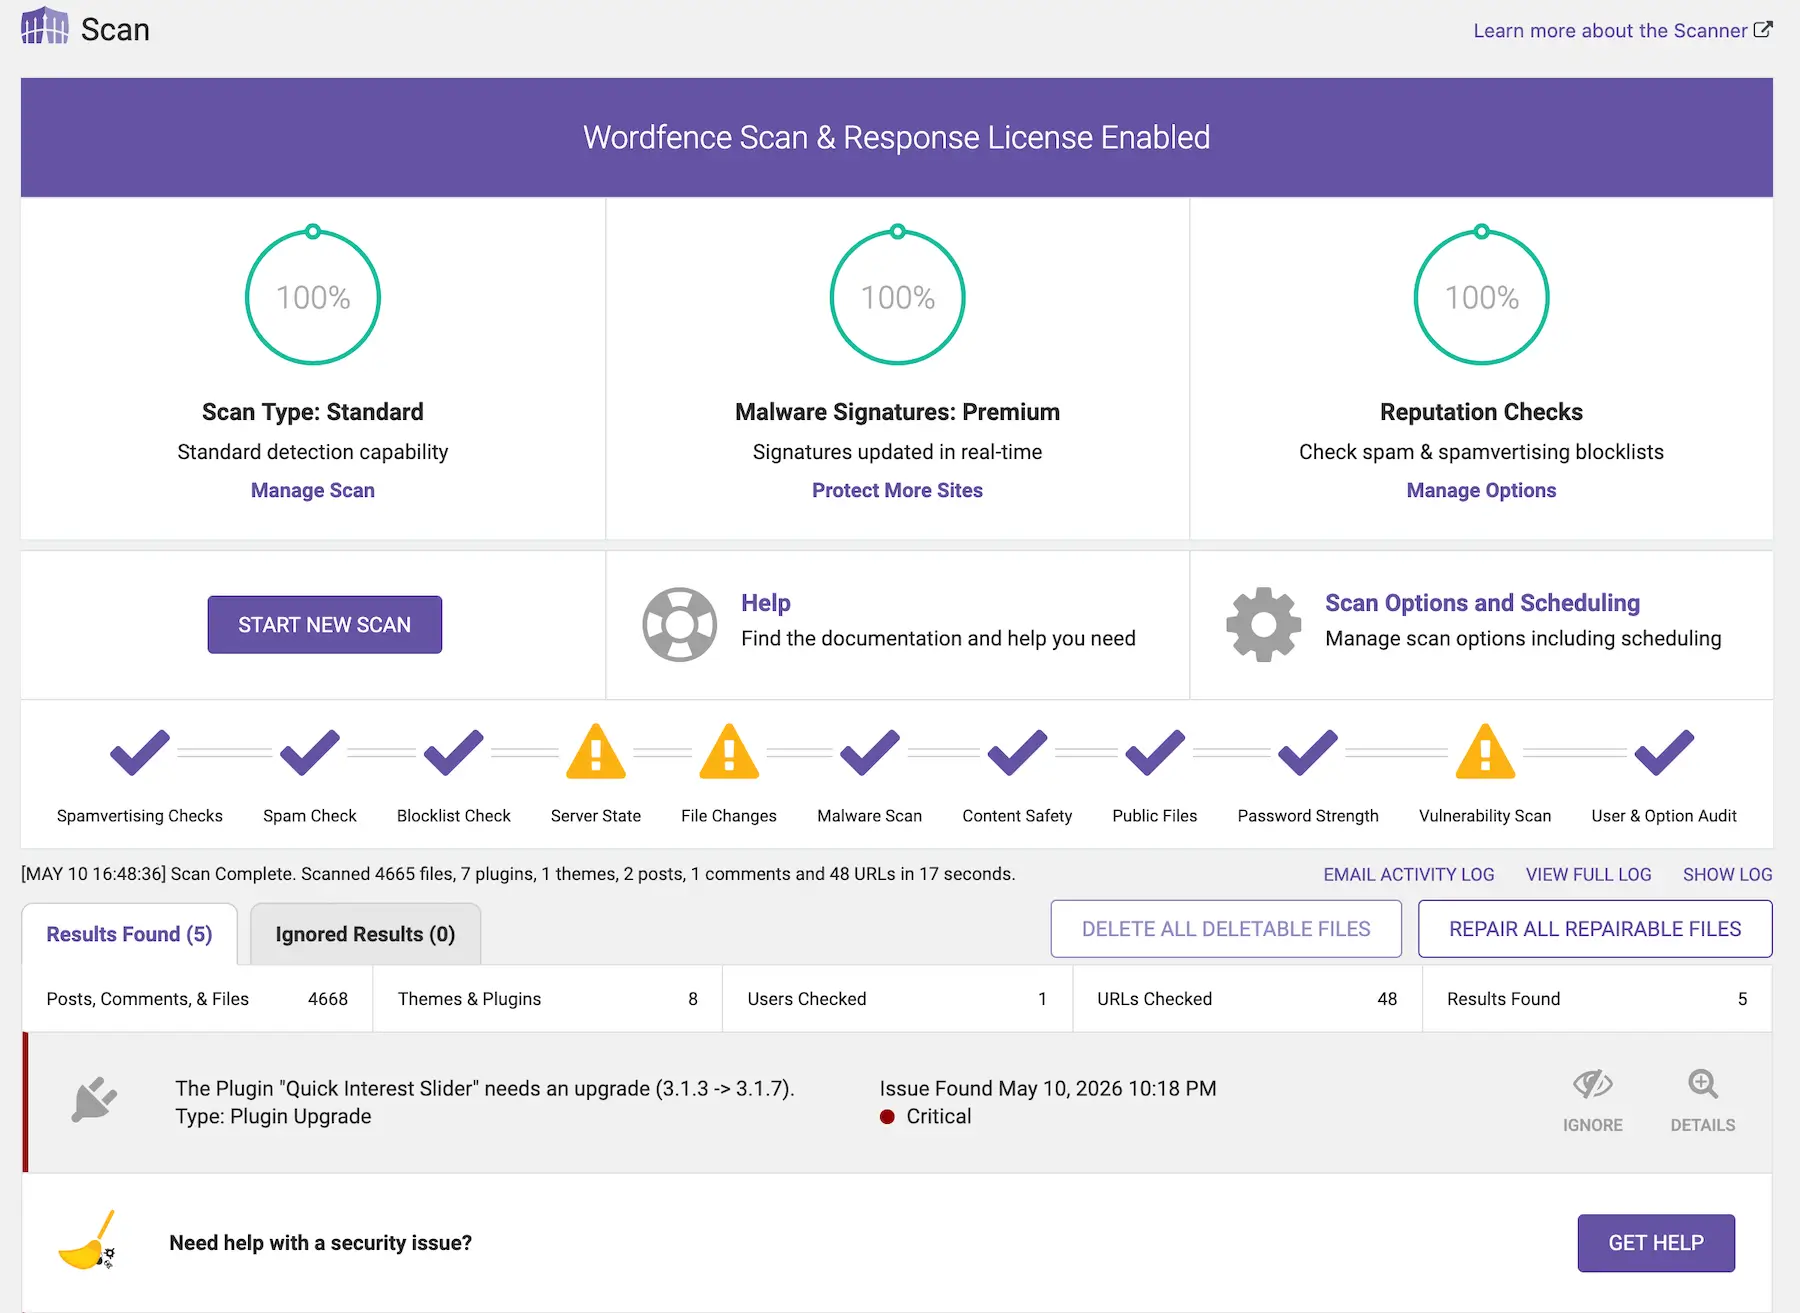Click the Scan Type 100% progress circle

click(313, 296)
